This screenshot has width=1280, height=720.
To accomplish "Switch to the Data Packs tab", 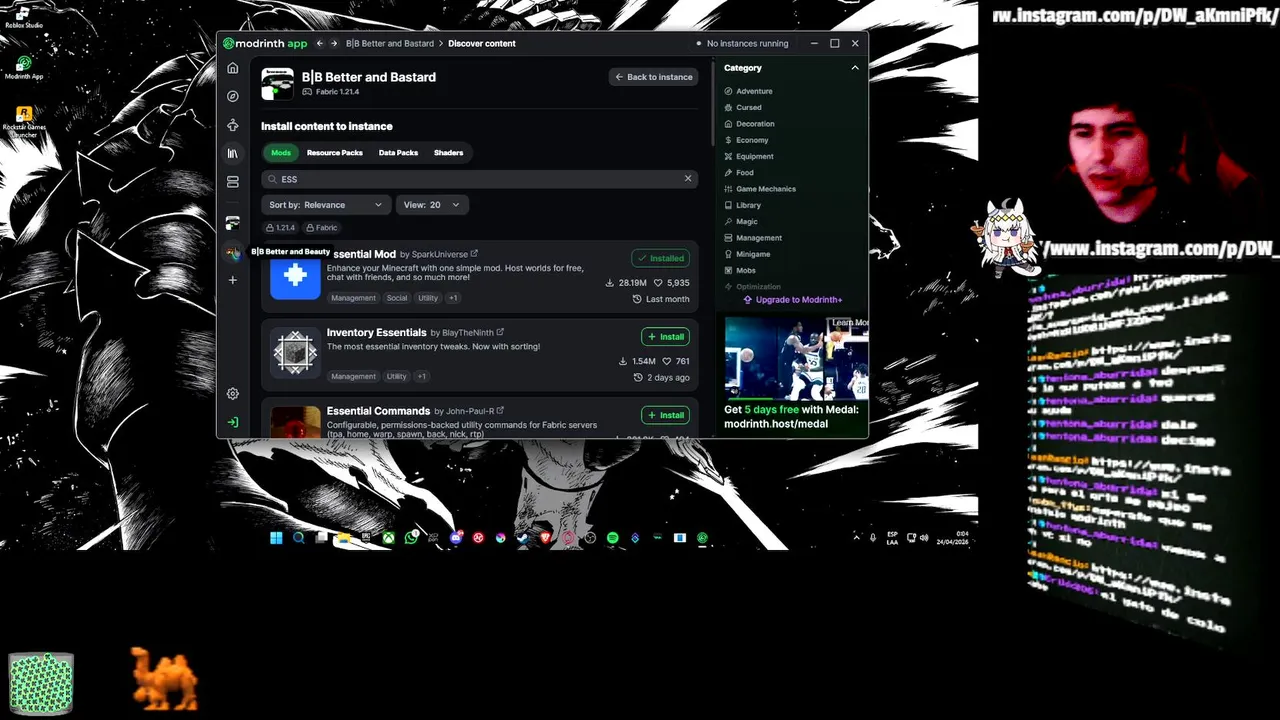I will tap(398, 153).
